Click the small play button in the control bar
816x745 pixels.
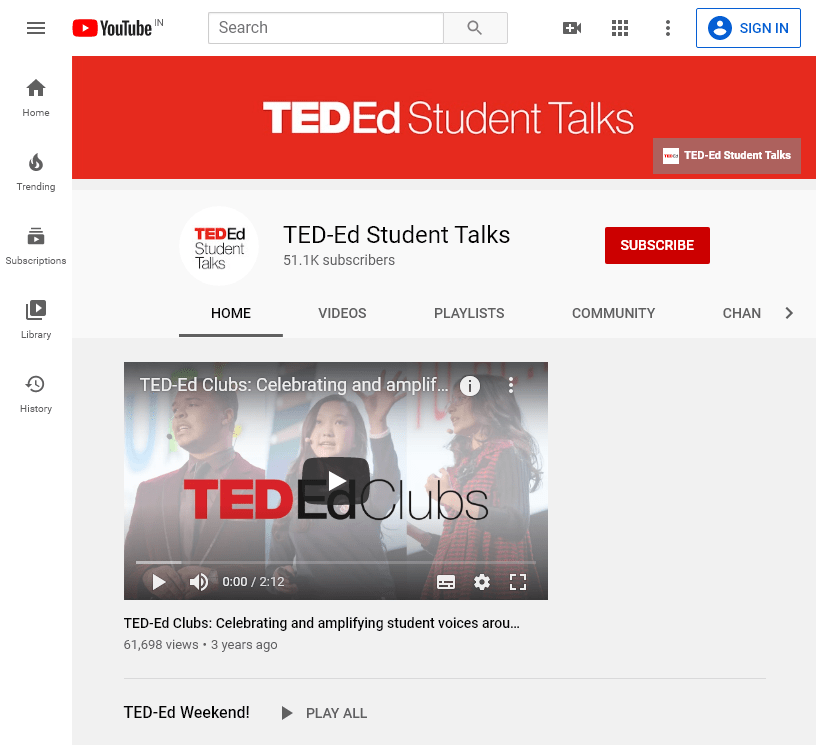point(159,582)
